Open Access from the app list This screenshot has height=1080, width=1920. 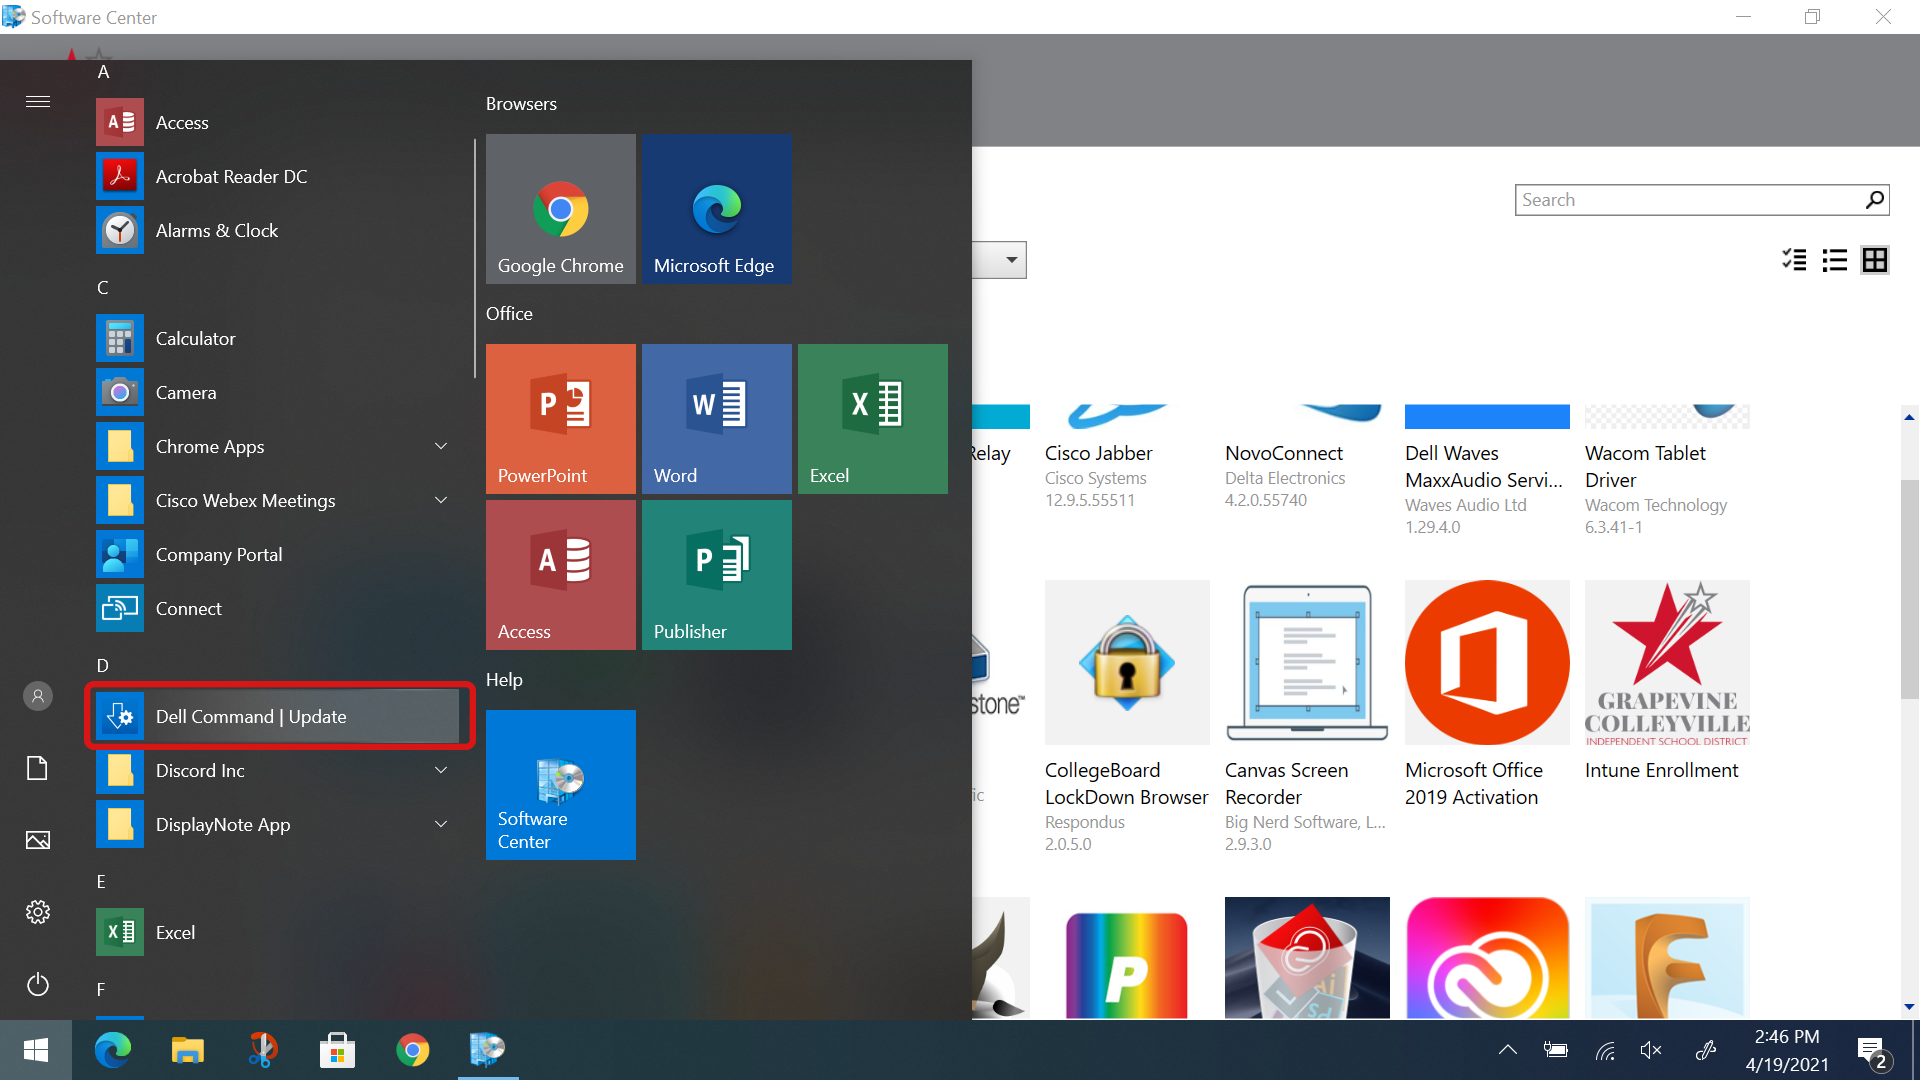(x=277, y=122)
